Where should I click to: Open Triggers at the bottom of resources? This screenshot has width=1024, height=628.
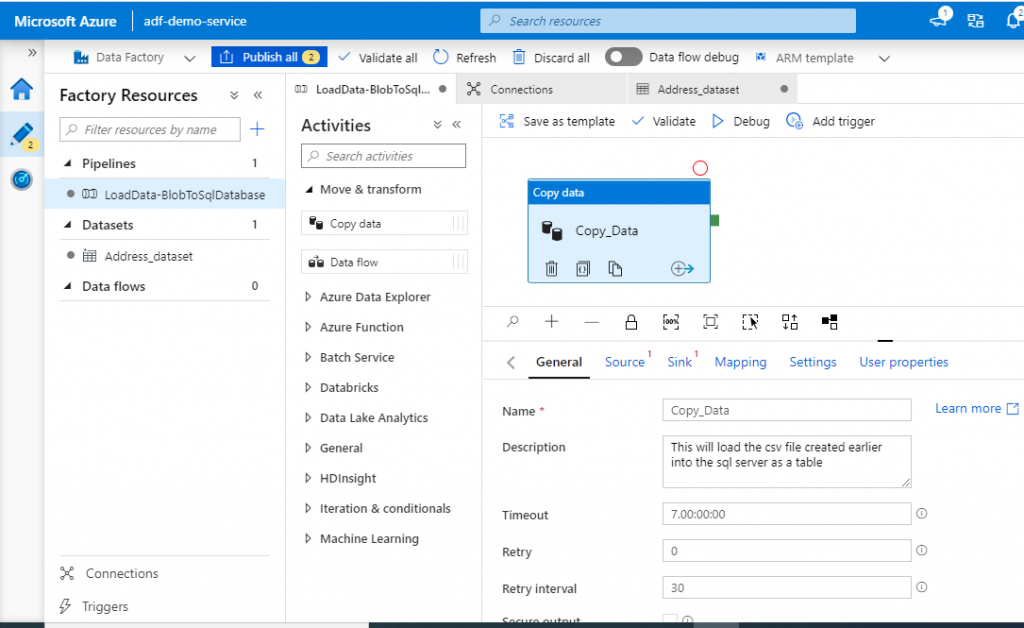tap(94, 606)
